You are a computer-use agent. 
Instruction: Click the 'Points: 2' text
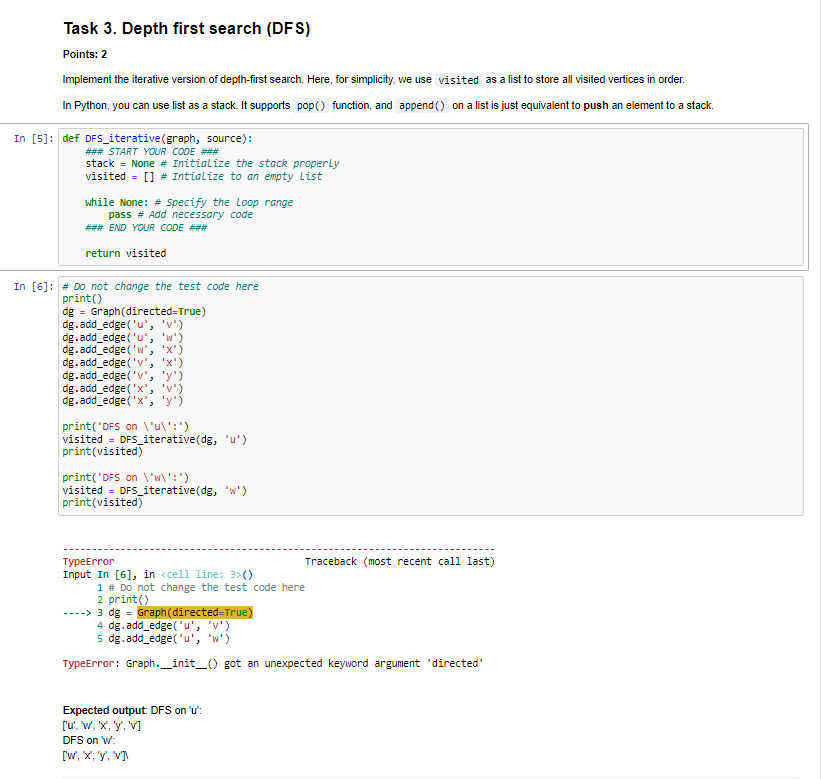coord(85,54)
